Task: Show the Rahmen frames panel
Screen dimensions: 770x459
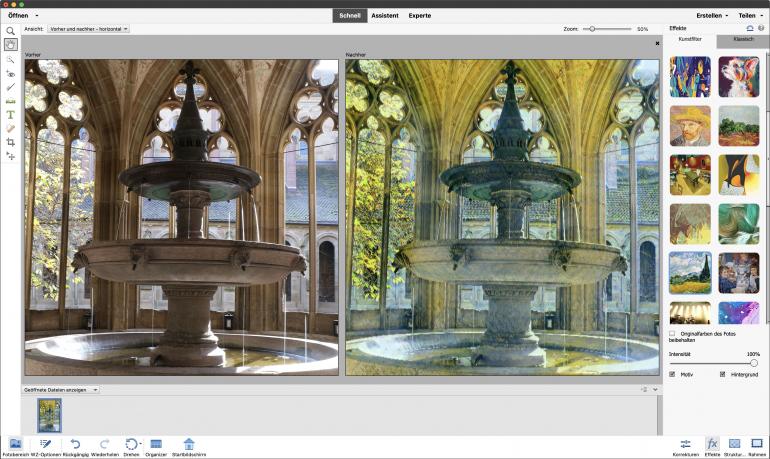Action: [x=757, y=445]
